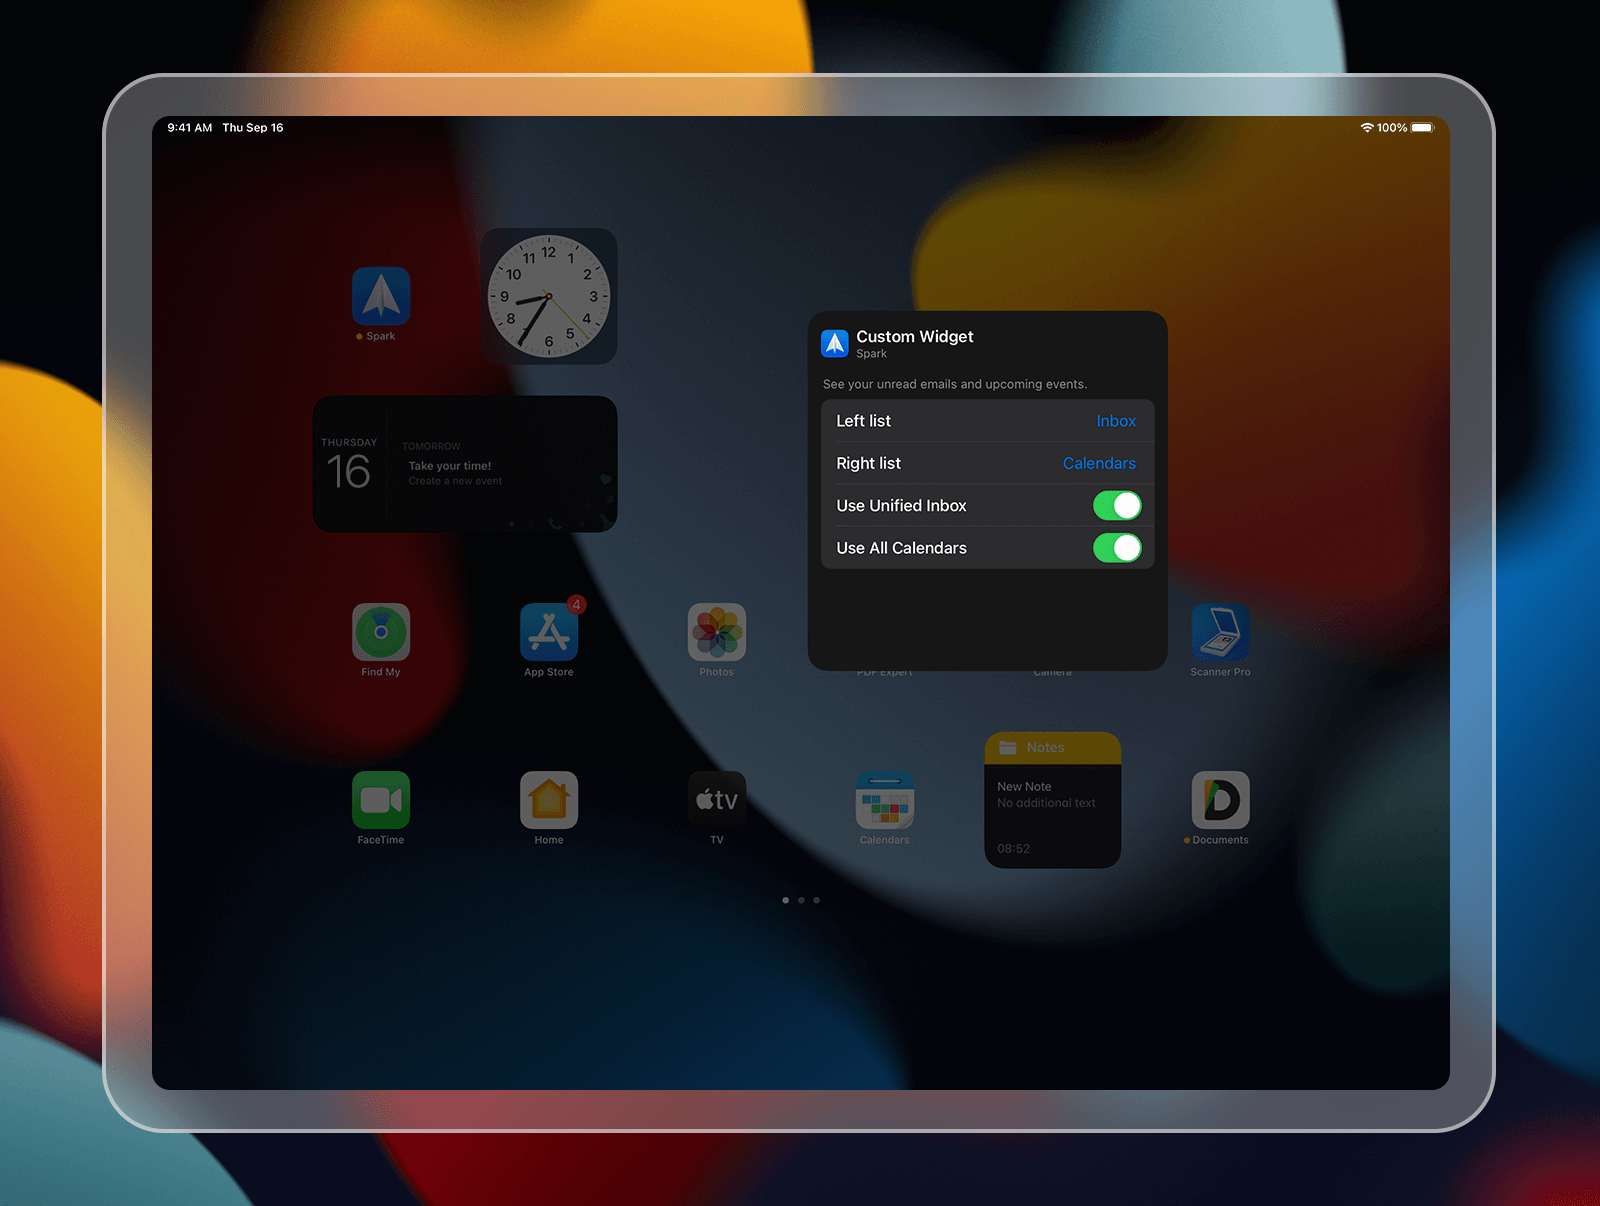Open the Spark app icon
Viewport: 1600px width, 1206px height.
pyautogui.click(x=381, y=296)
